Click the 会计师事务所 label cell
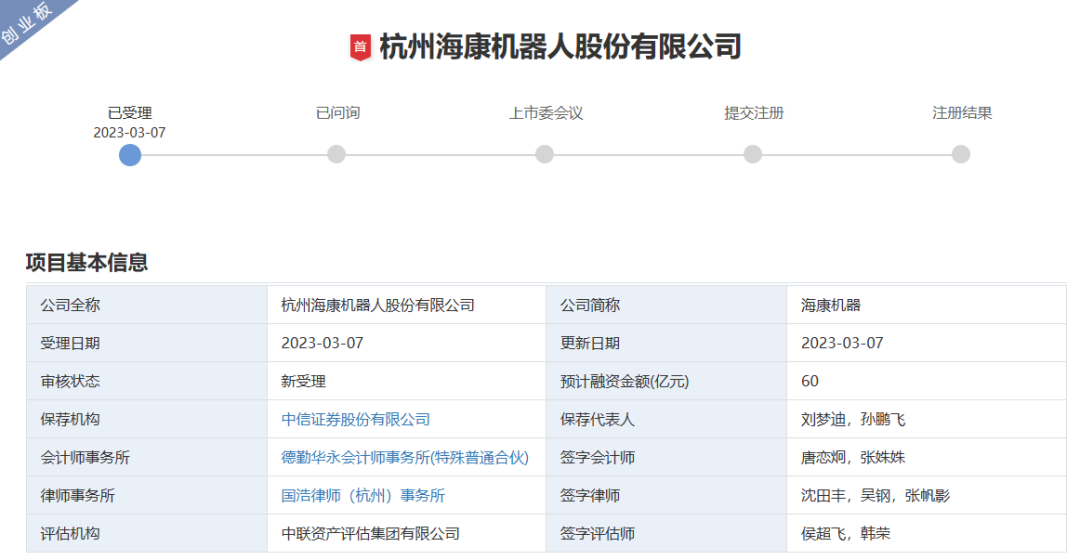 pyautogui.click(x=147, y=457)
